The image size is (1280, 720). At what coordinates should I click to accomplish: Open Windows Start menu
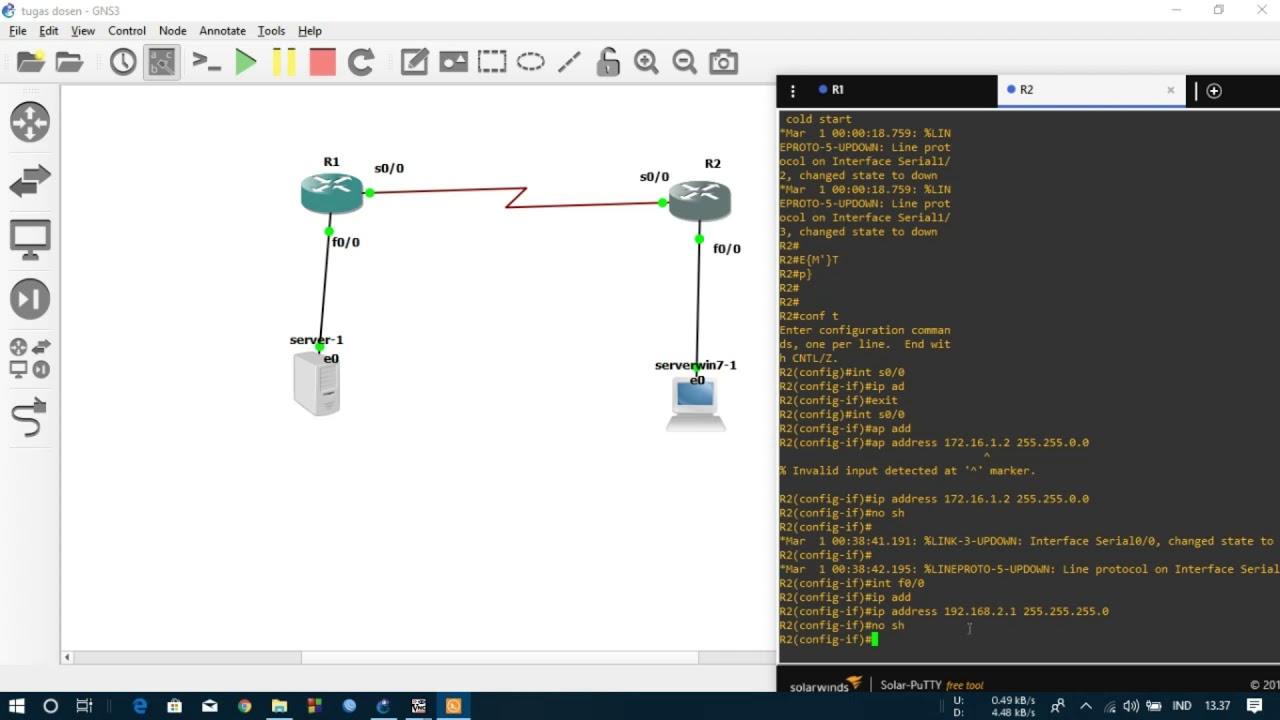click(x=17, y=705)
